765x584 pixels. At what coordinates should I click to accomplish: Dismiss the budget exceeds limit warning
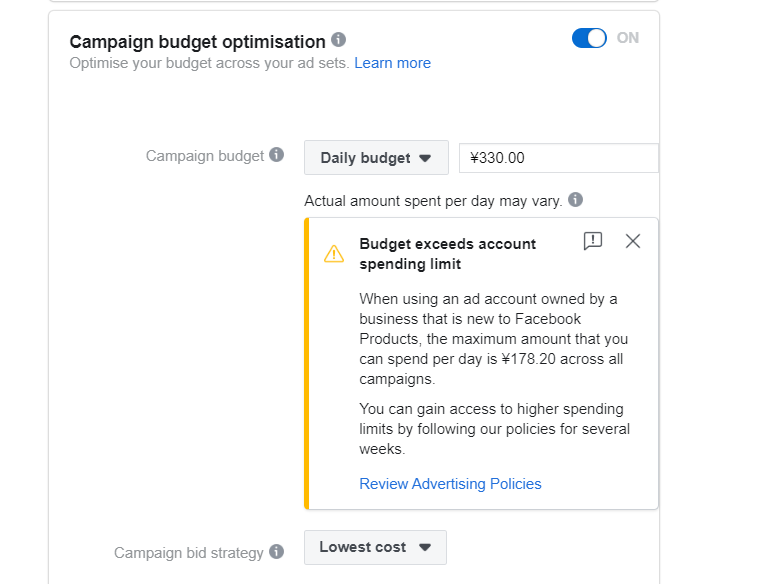pos(633,241)
